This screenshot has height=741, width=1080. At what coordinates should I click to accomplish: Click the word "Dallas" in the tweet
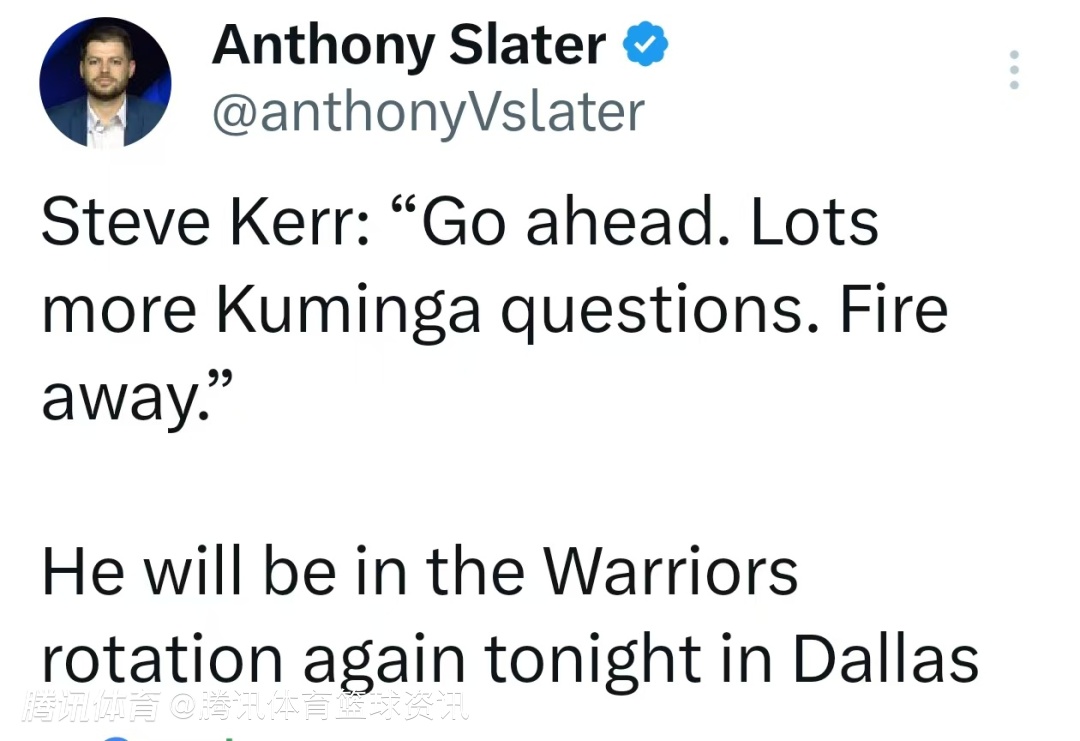[885, 660]
